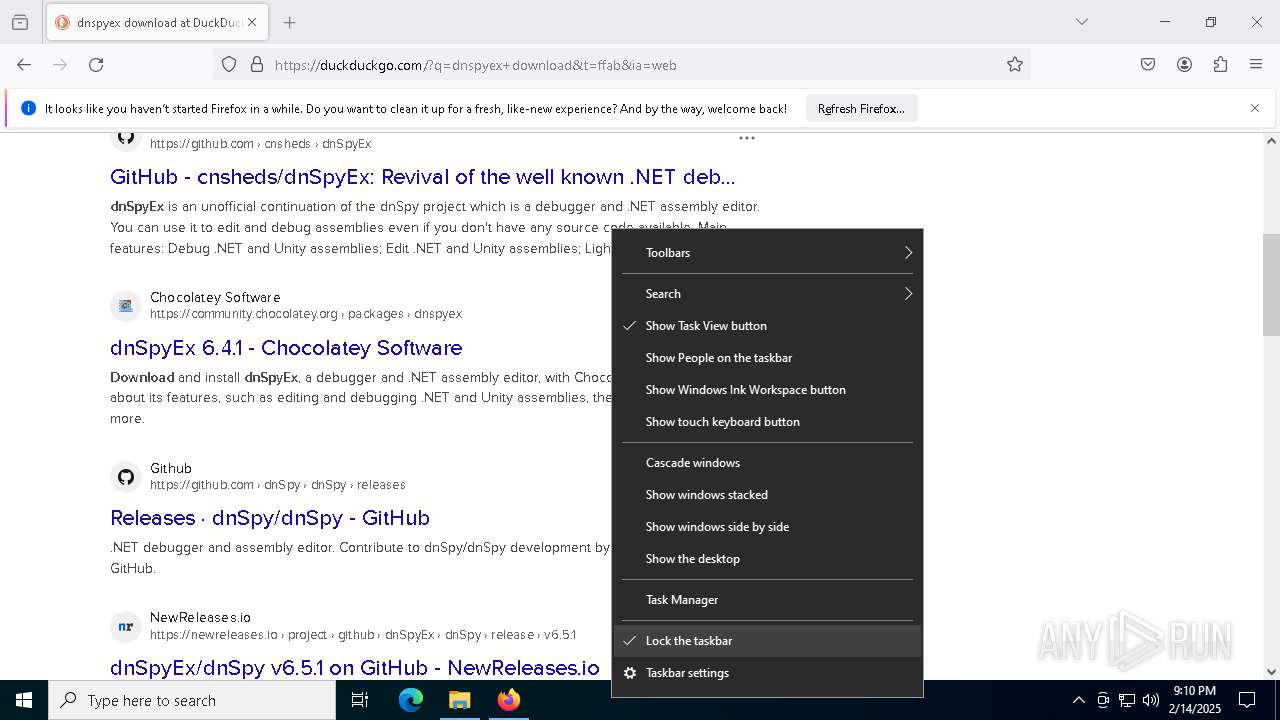Open the list all tabs dropdown
The image size is (1280, 720).
1081,22
